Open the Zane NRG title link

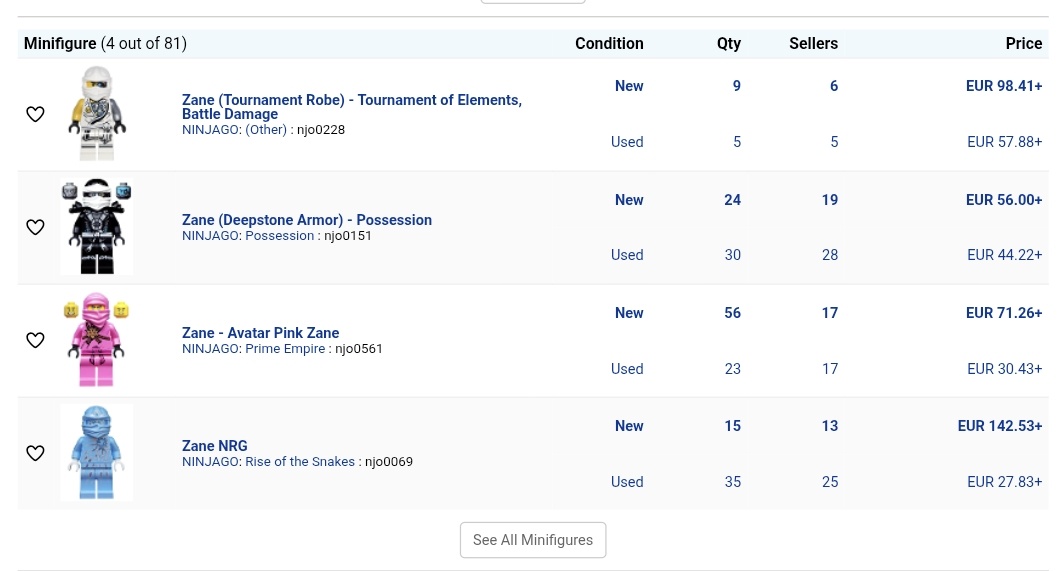(215, 446)
